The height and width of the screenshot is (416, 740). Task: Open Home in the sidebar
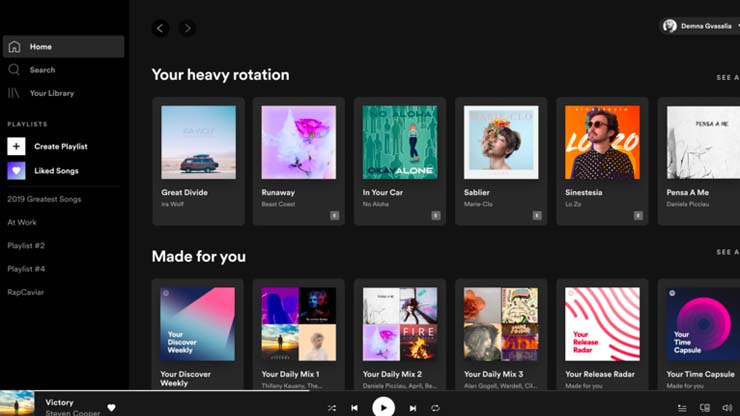[63, 47]
